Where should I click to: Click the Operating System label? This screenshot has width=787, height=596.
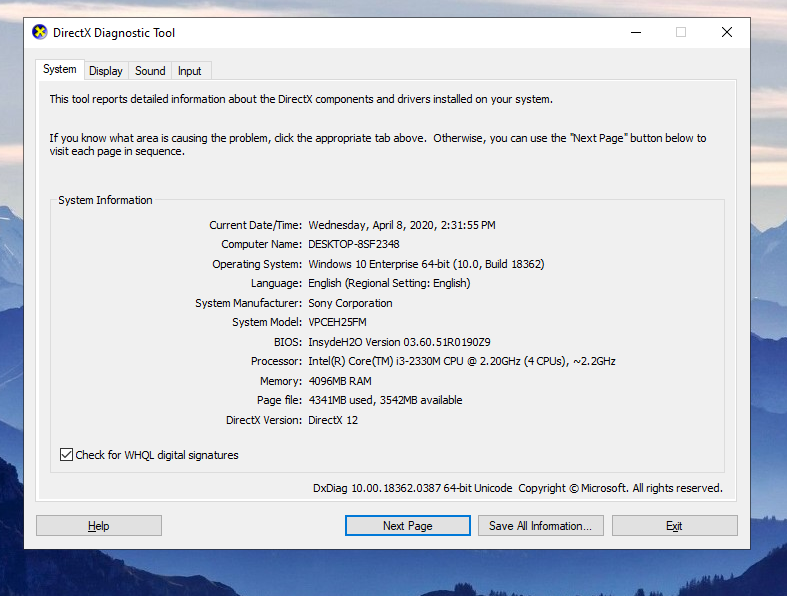click(257, 264)
